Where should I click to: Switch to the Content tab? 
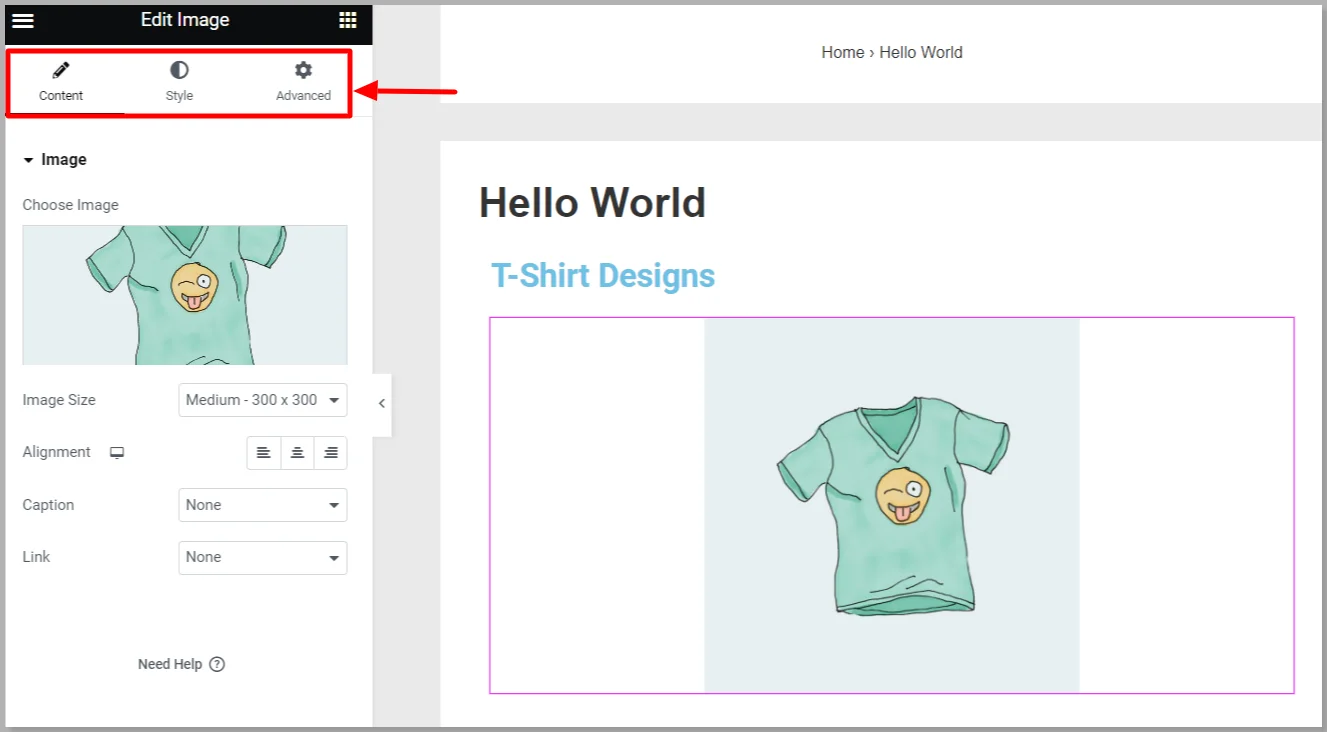click(x=61, y=82)
